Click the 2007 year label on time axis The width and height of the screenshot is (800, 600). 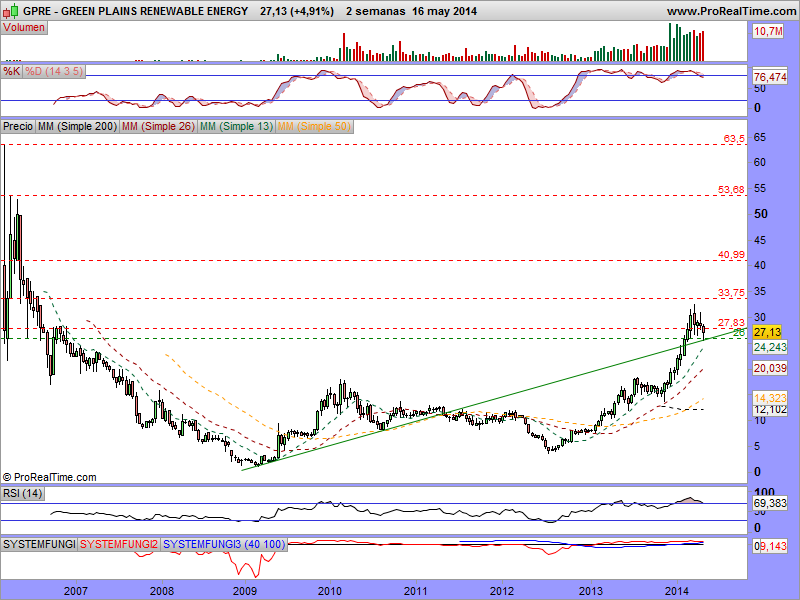(x=76, y=591)
